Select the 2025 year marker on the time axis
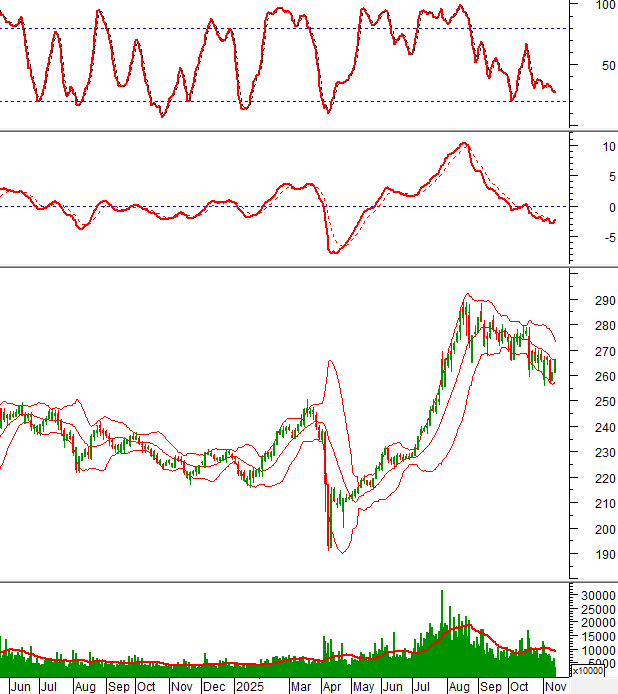This screenshot has height=694, width=618. tap(248, 687)
